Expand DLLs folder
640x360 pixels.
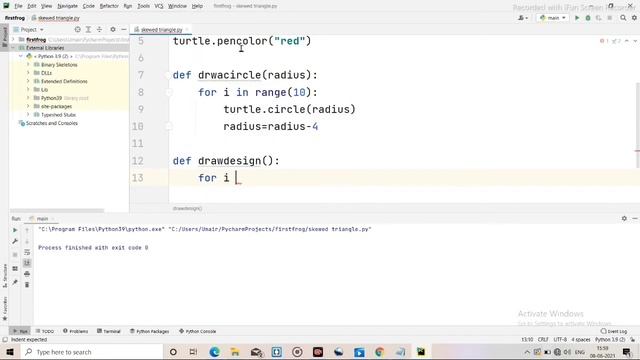tap(28, 73)
